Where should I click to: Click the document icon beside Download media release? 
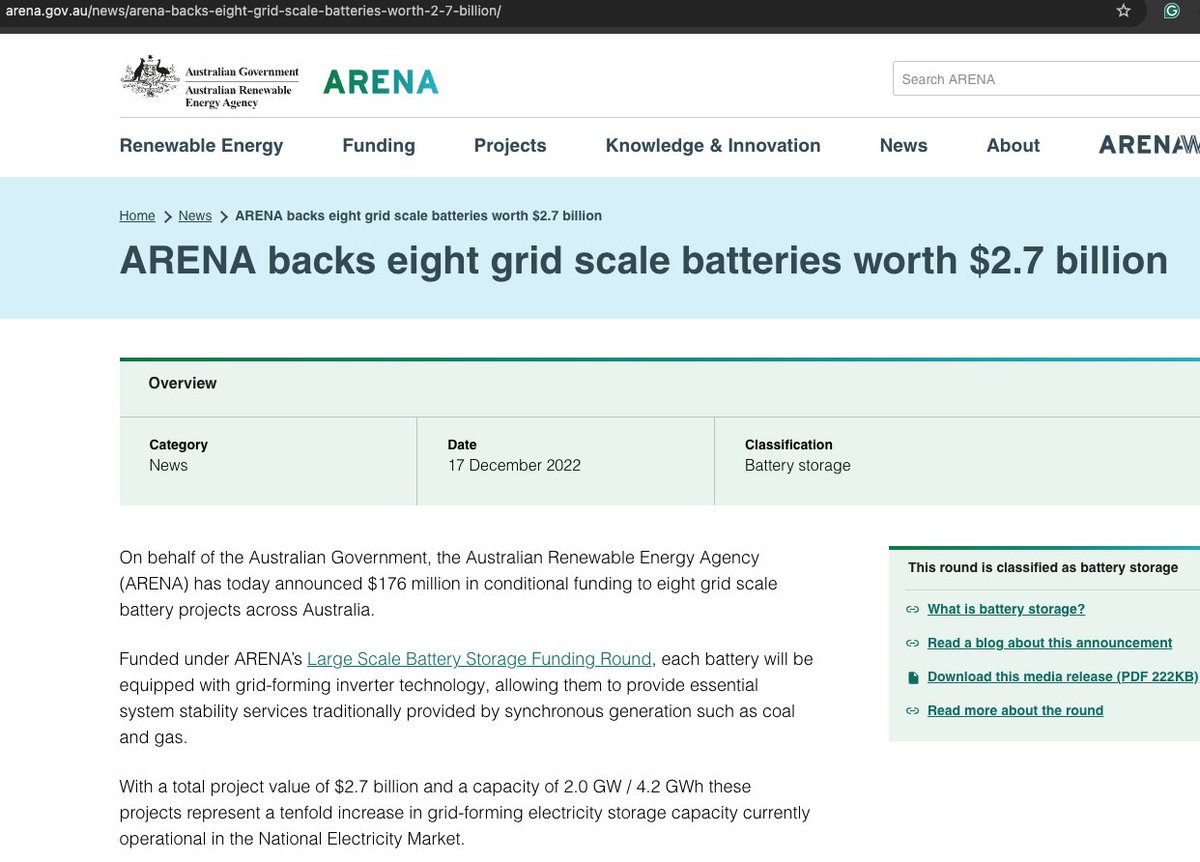(x=912, y=677)
